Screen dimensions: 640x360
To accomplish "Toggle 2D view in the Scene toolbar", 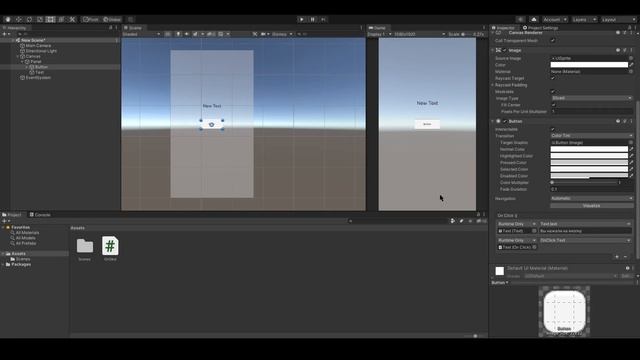I will (x=168, y=34).
